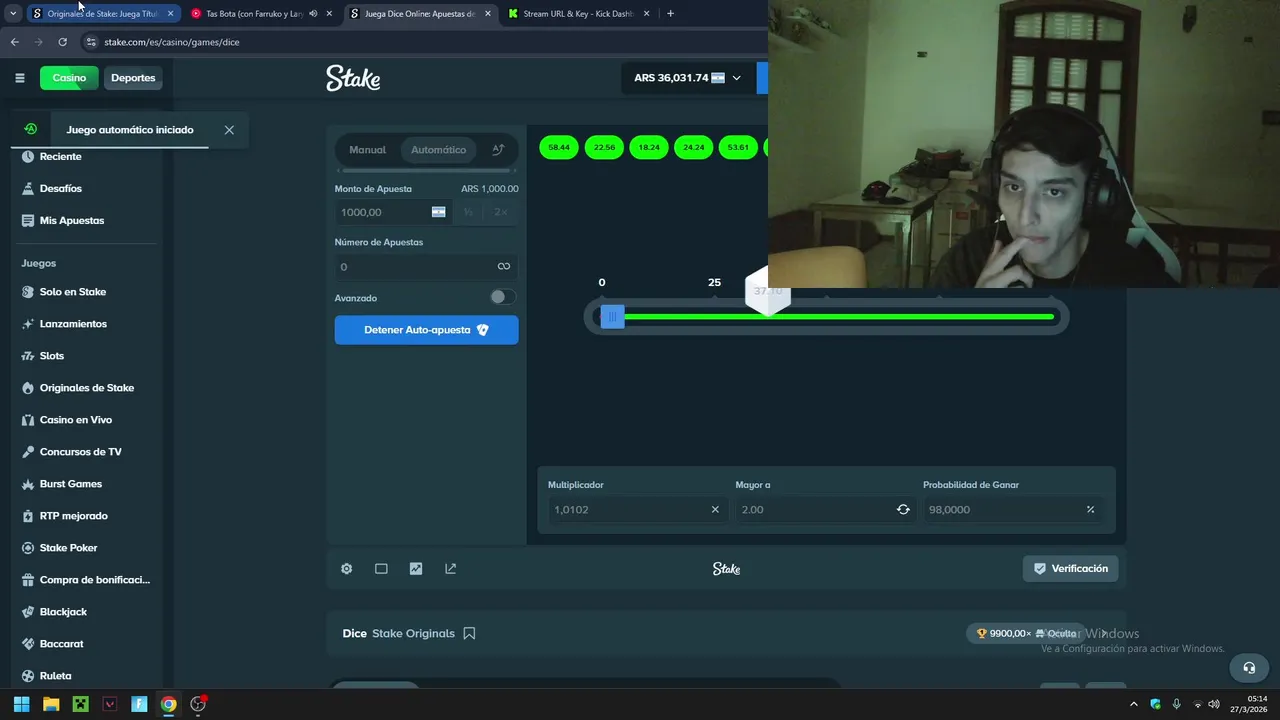The height and width of the screenshot is (720, 1280).
Task: Click the Verificación fairness button
Action: pos(1070,569)
